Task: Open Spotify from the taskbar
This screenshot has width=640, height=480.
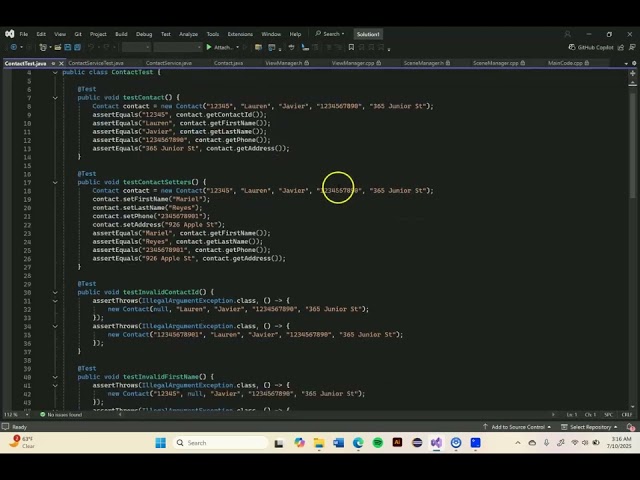Action: coord(378,443)
